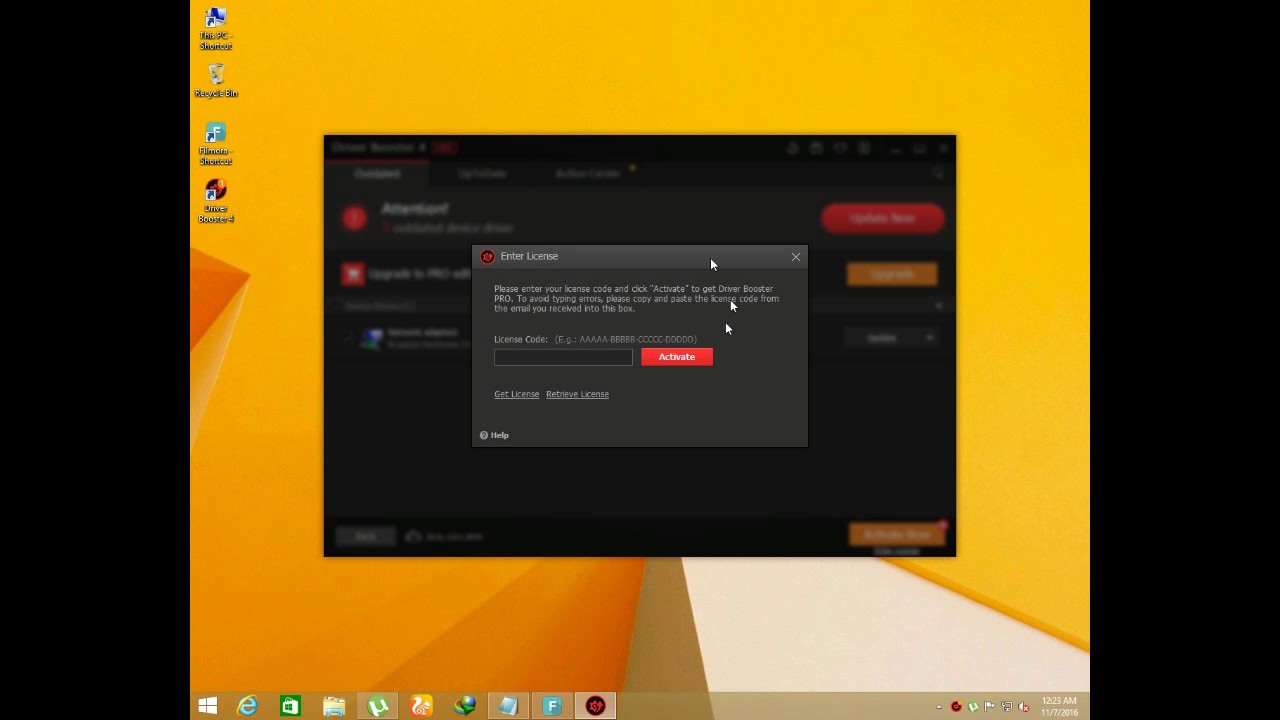The image size is (1280, 720).
Task: Show hidden system tray icons
Action: (938, 707)
